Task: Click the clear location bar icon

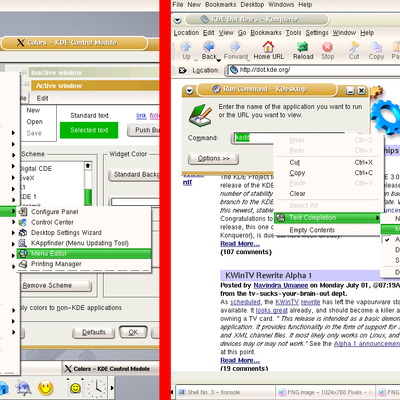Action: [x=183, y=70]
